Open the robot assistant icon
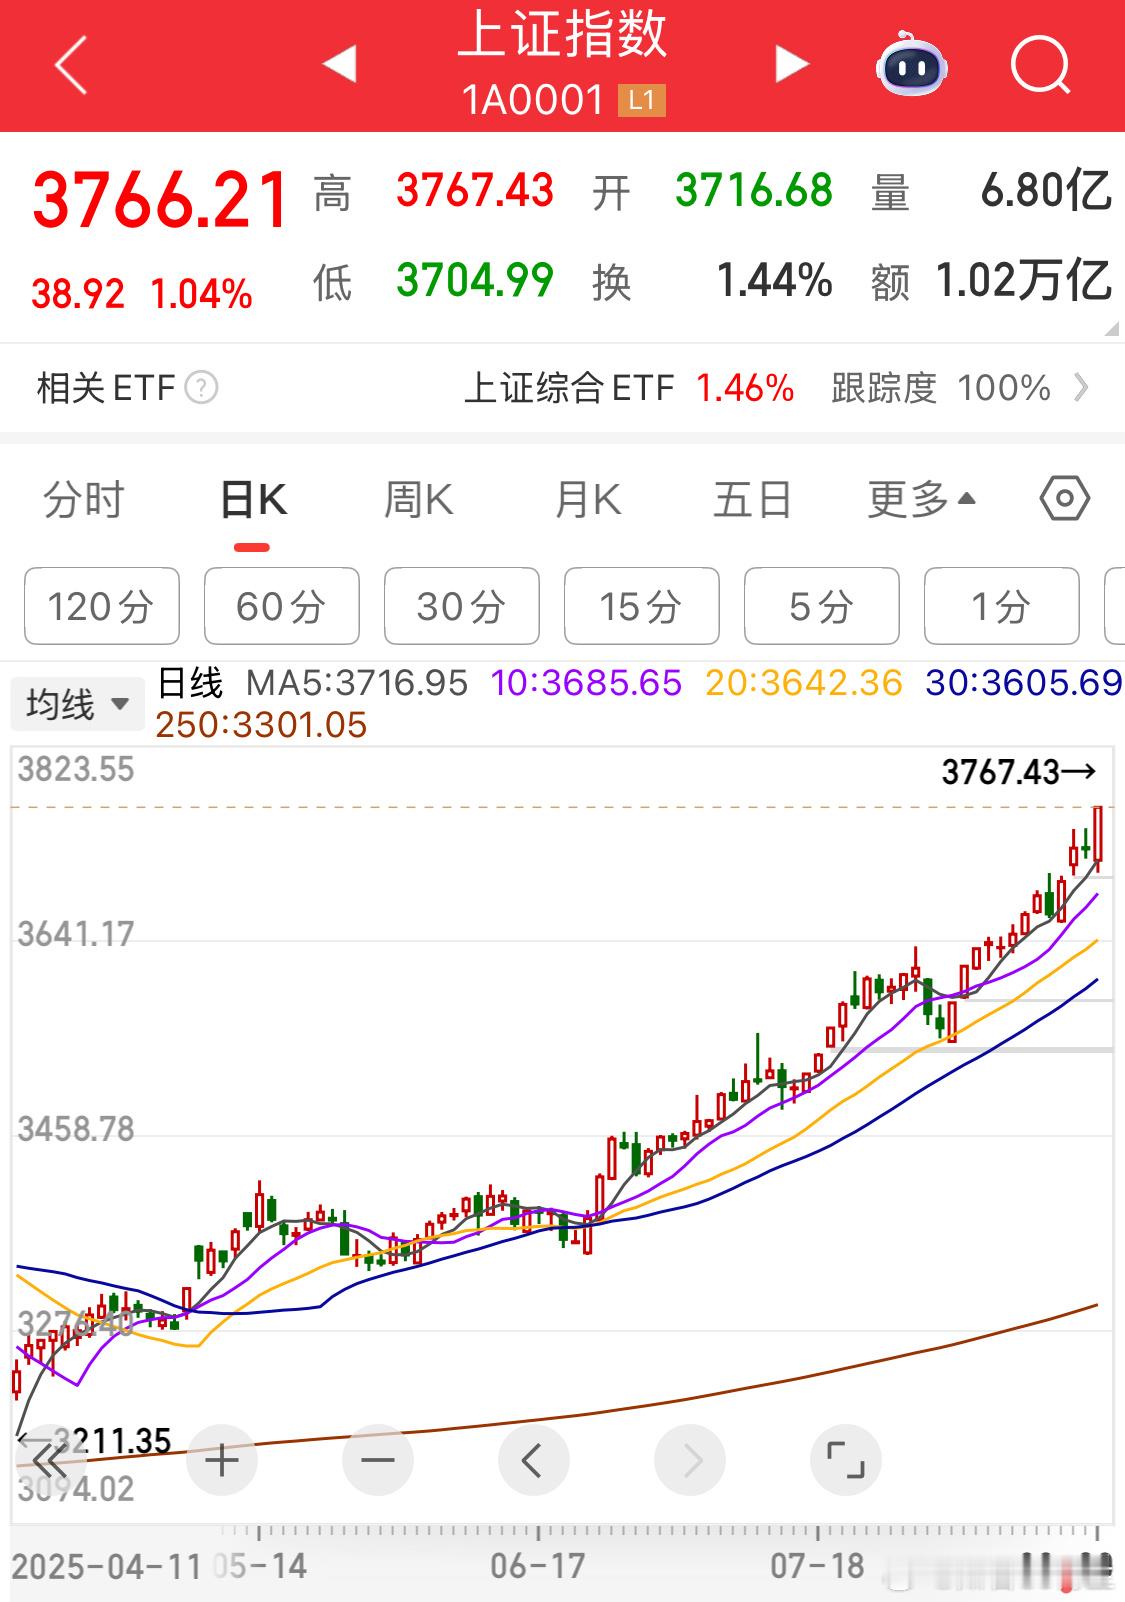Screen dimensions: 1125x1602 pos(912,64)
